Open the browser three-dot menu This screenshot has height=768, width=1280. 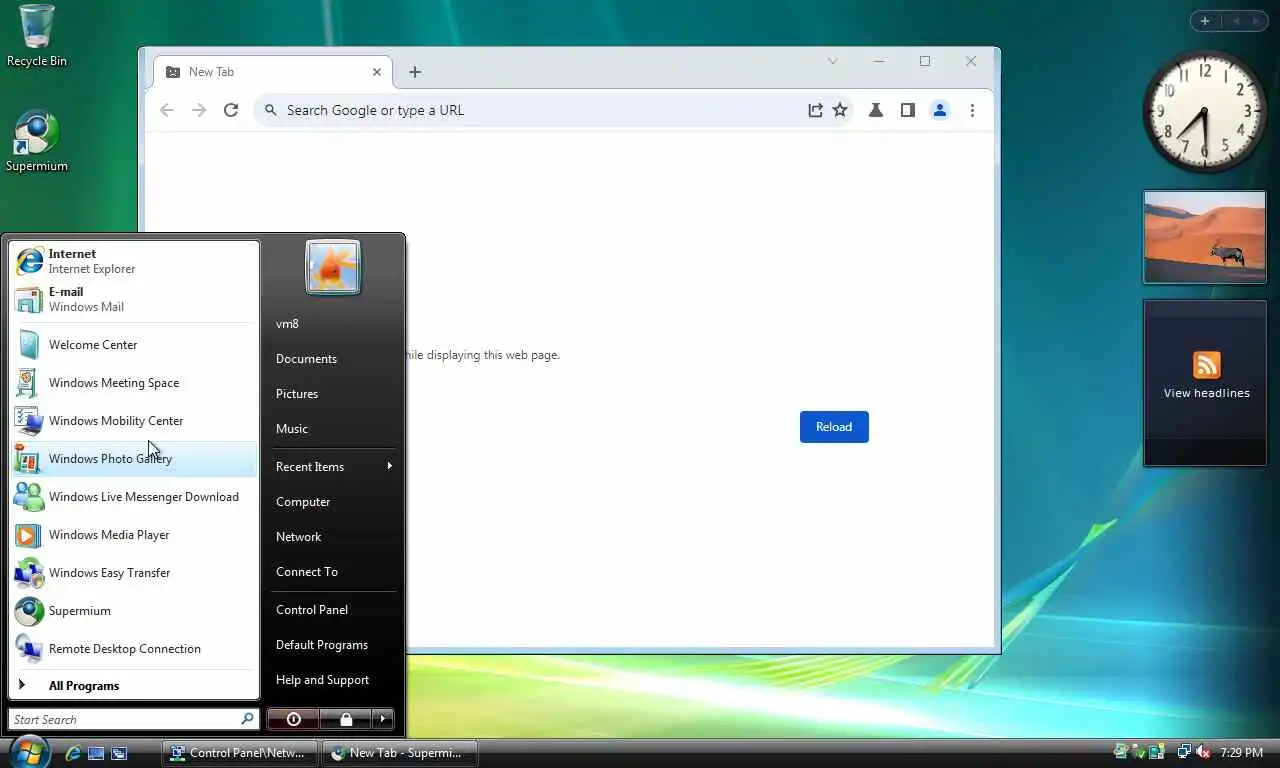(972, 110)
